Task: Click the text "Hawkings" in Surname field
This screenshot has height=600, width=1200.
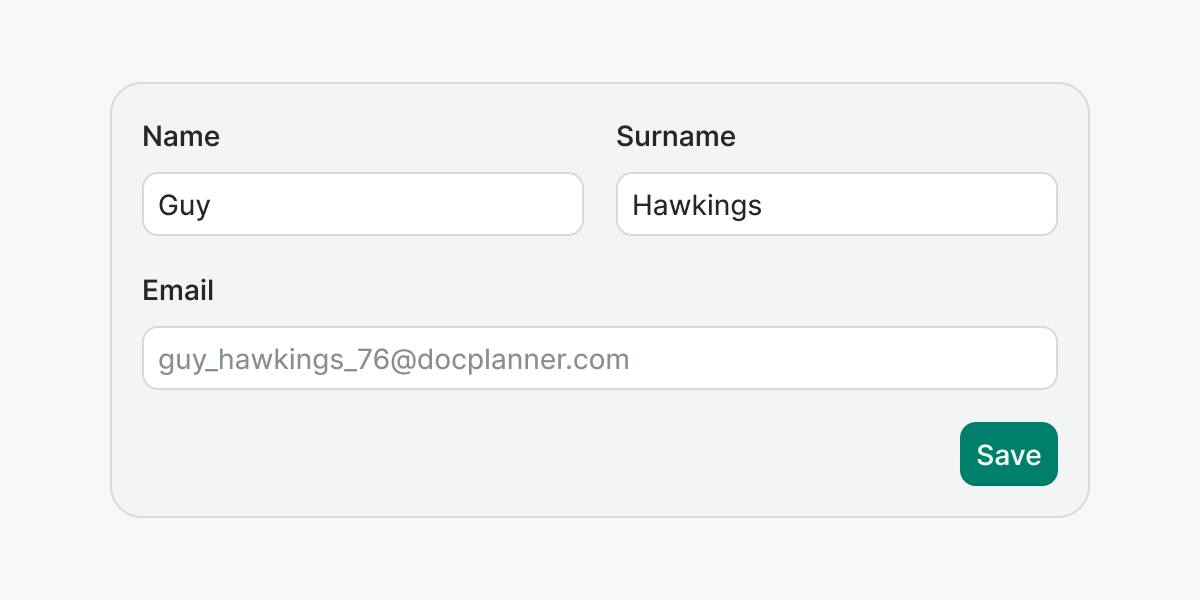Action: tap(697, 206)
